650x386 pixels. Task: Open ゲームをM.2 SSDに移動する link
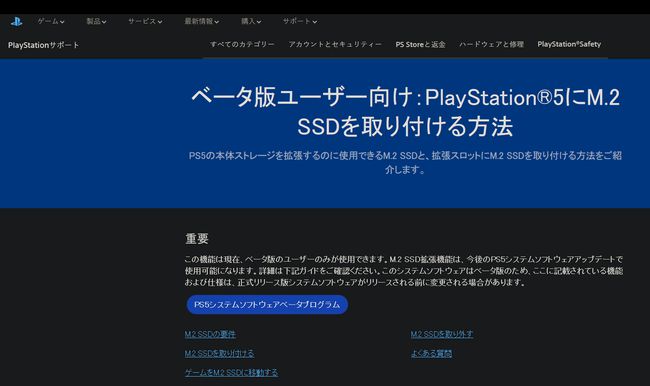(x=231, y=372)
